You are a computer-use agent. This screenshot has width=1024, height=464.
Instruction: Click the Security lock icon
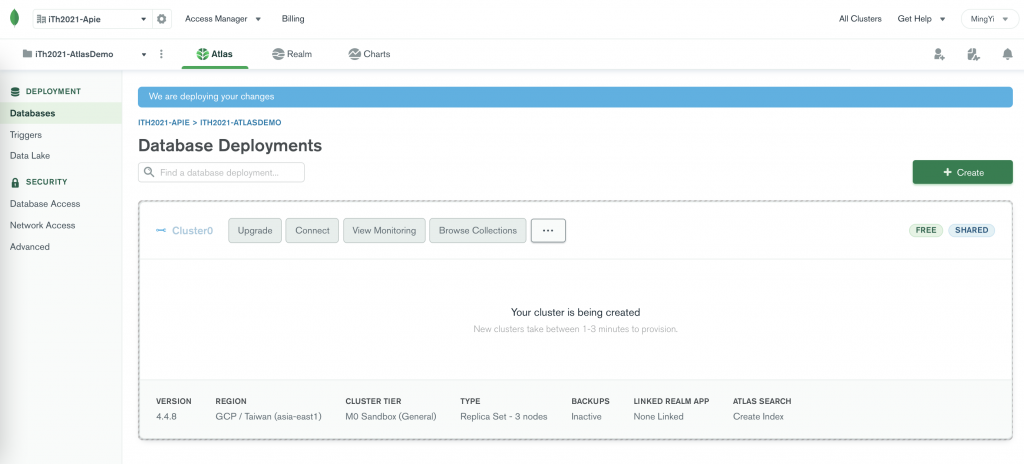pyautogui.click(x=15, y=182)
